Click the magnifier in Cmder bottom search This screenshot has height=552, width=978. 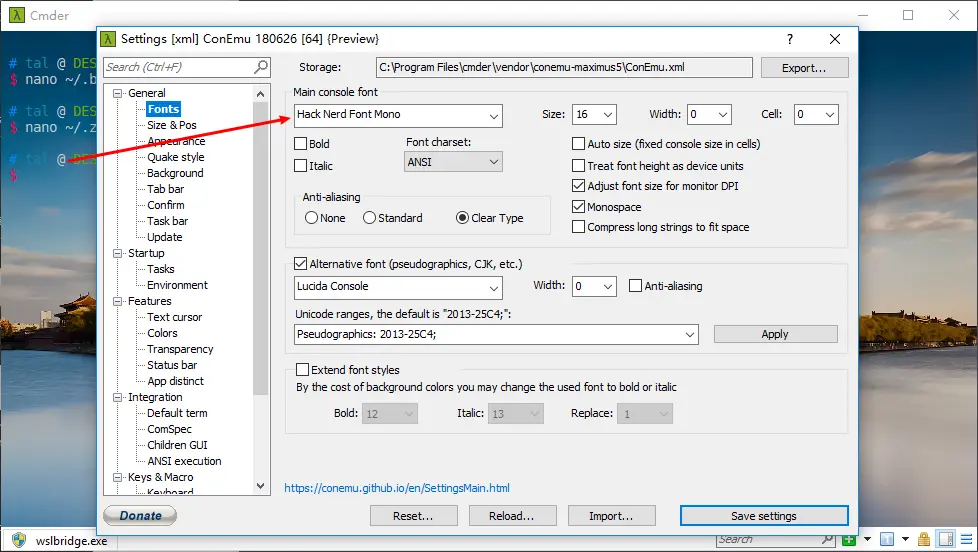click(828, 540)
